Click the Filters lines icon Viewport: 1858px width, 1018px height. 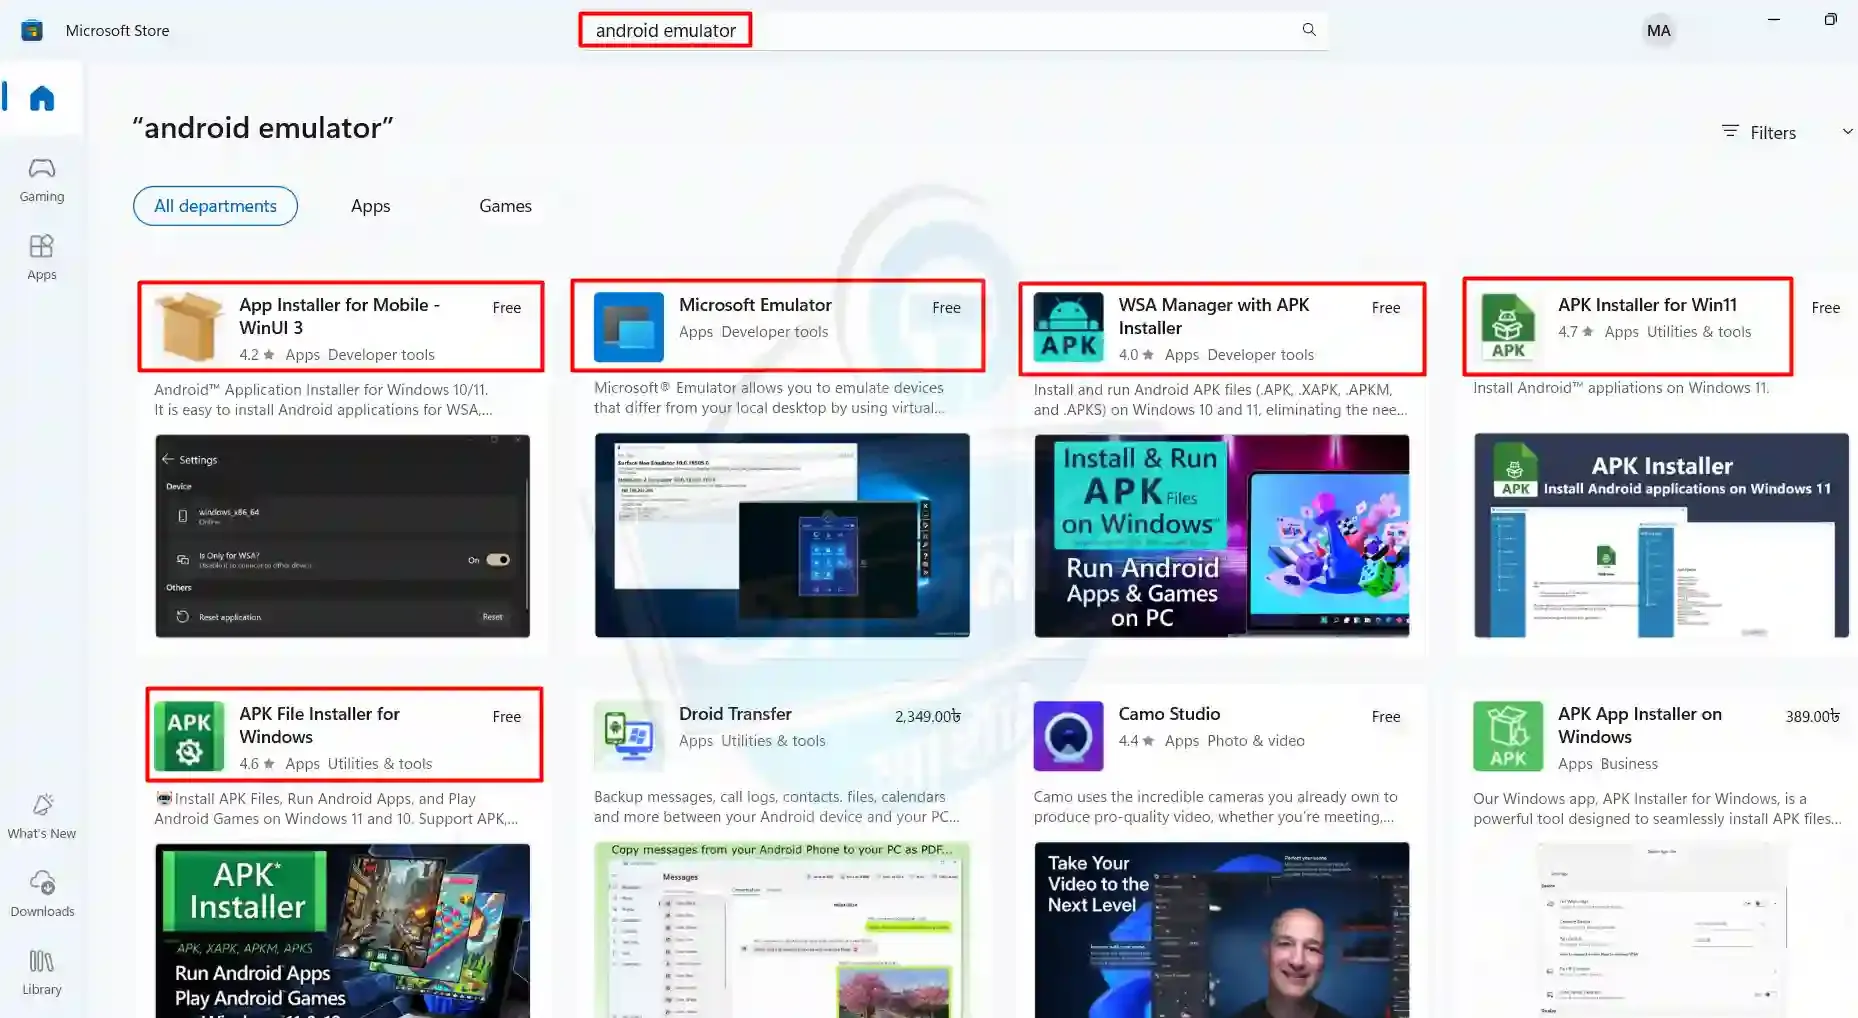pos(1730,131)
